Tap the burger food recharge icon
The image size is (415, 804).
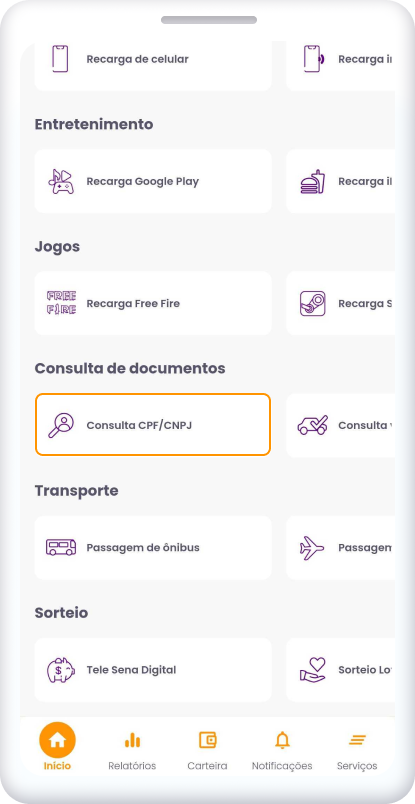coord(312,181)
